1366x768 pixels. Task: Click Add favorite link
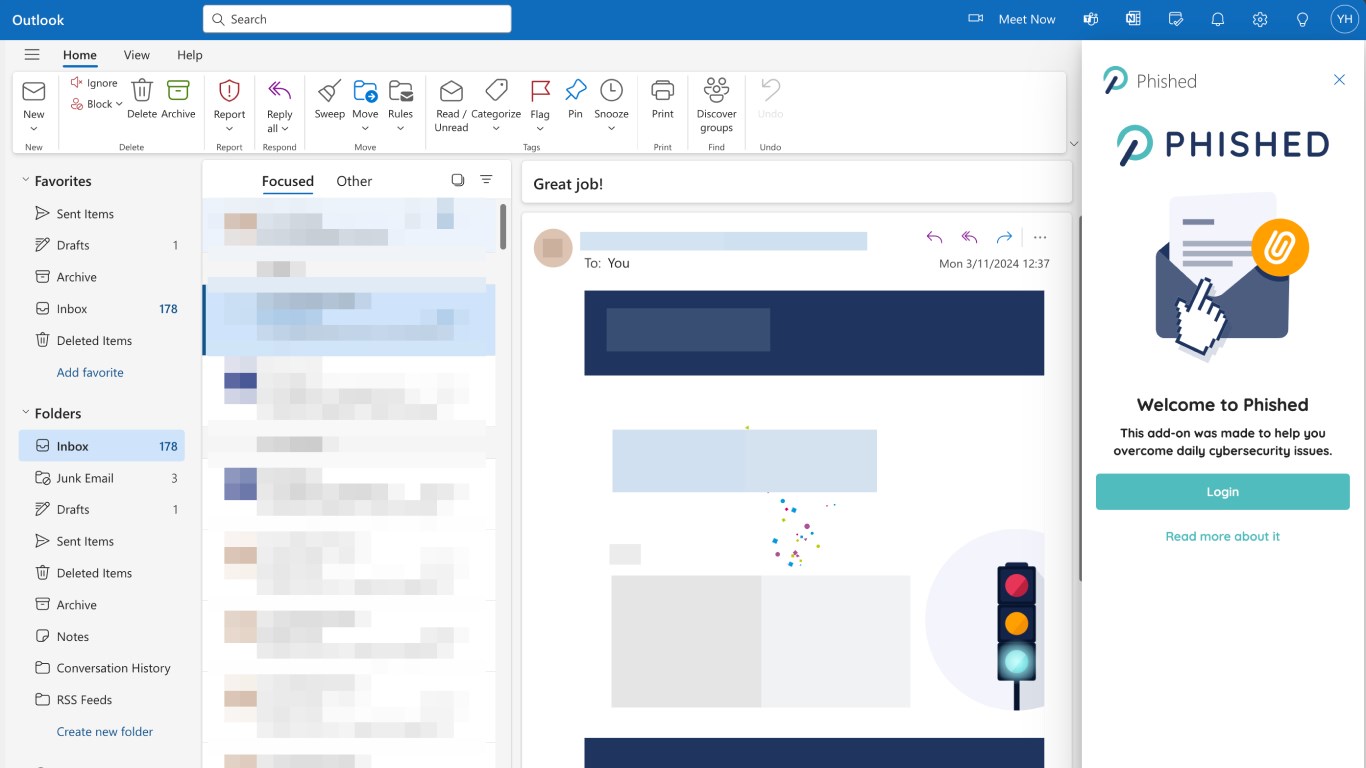pos(90,372)
